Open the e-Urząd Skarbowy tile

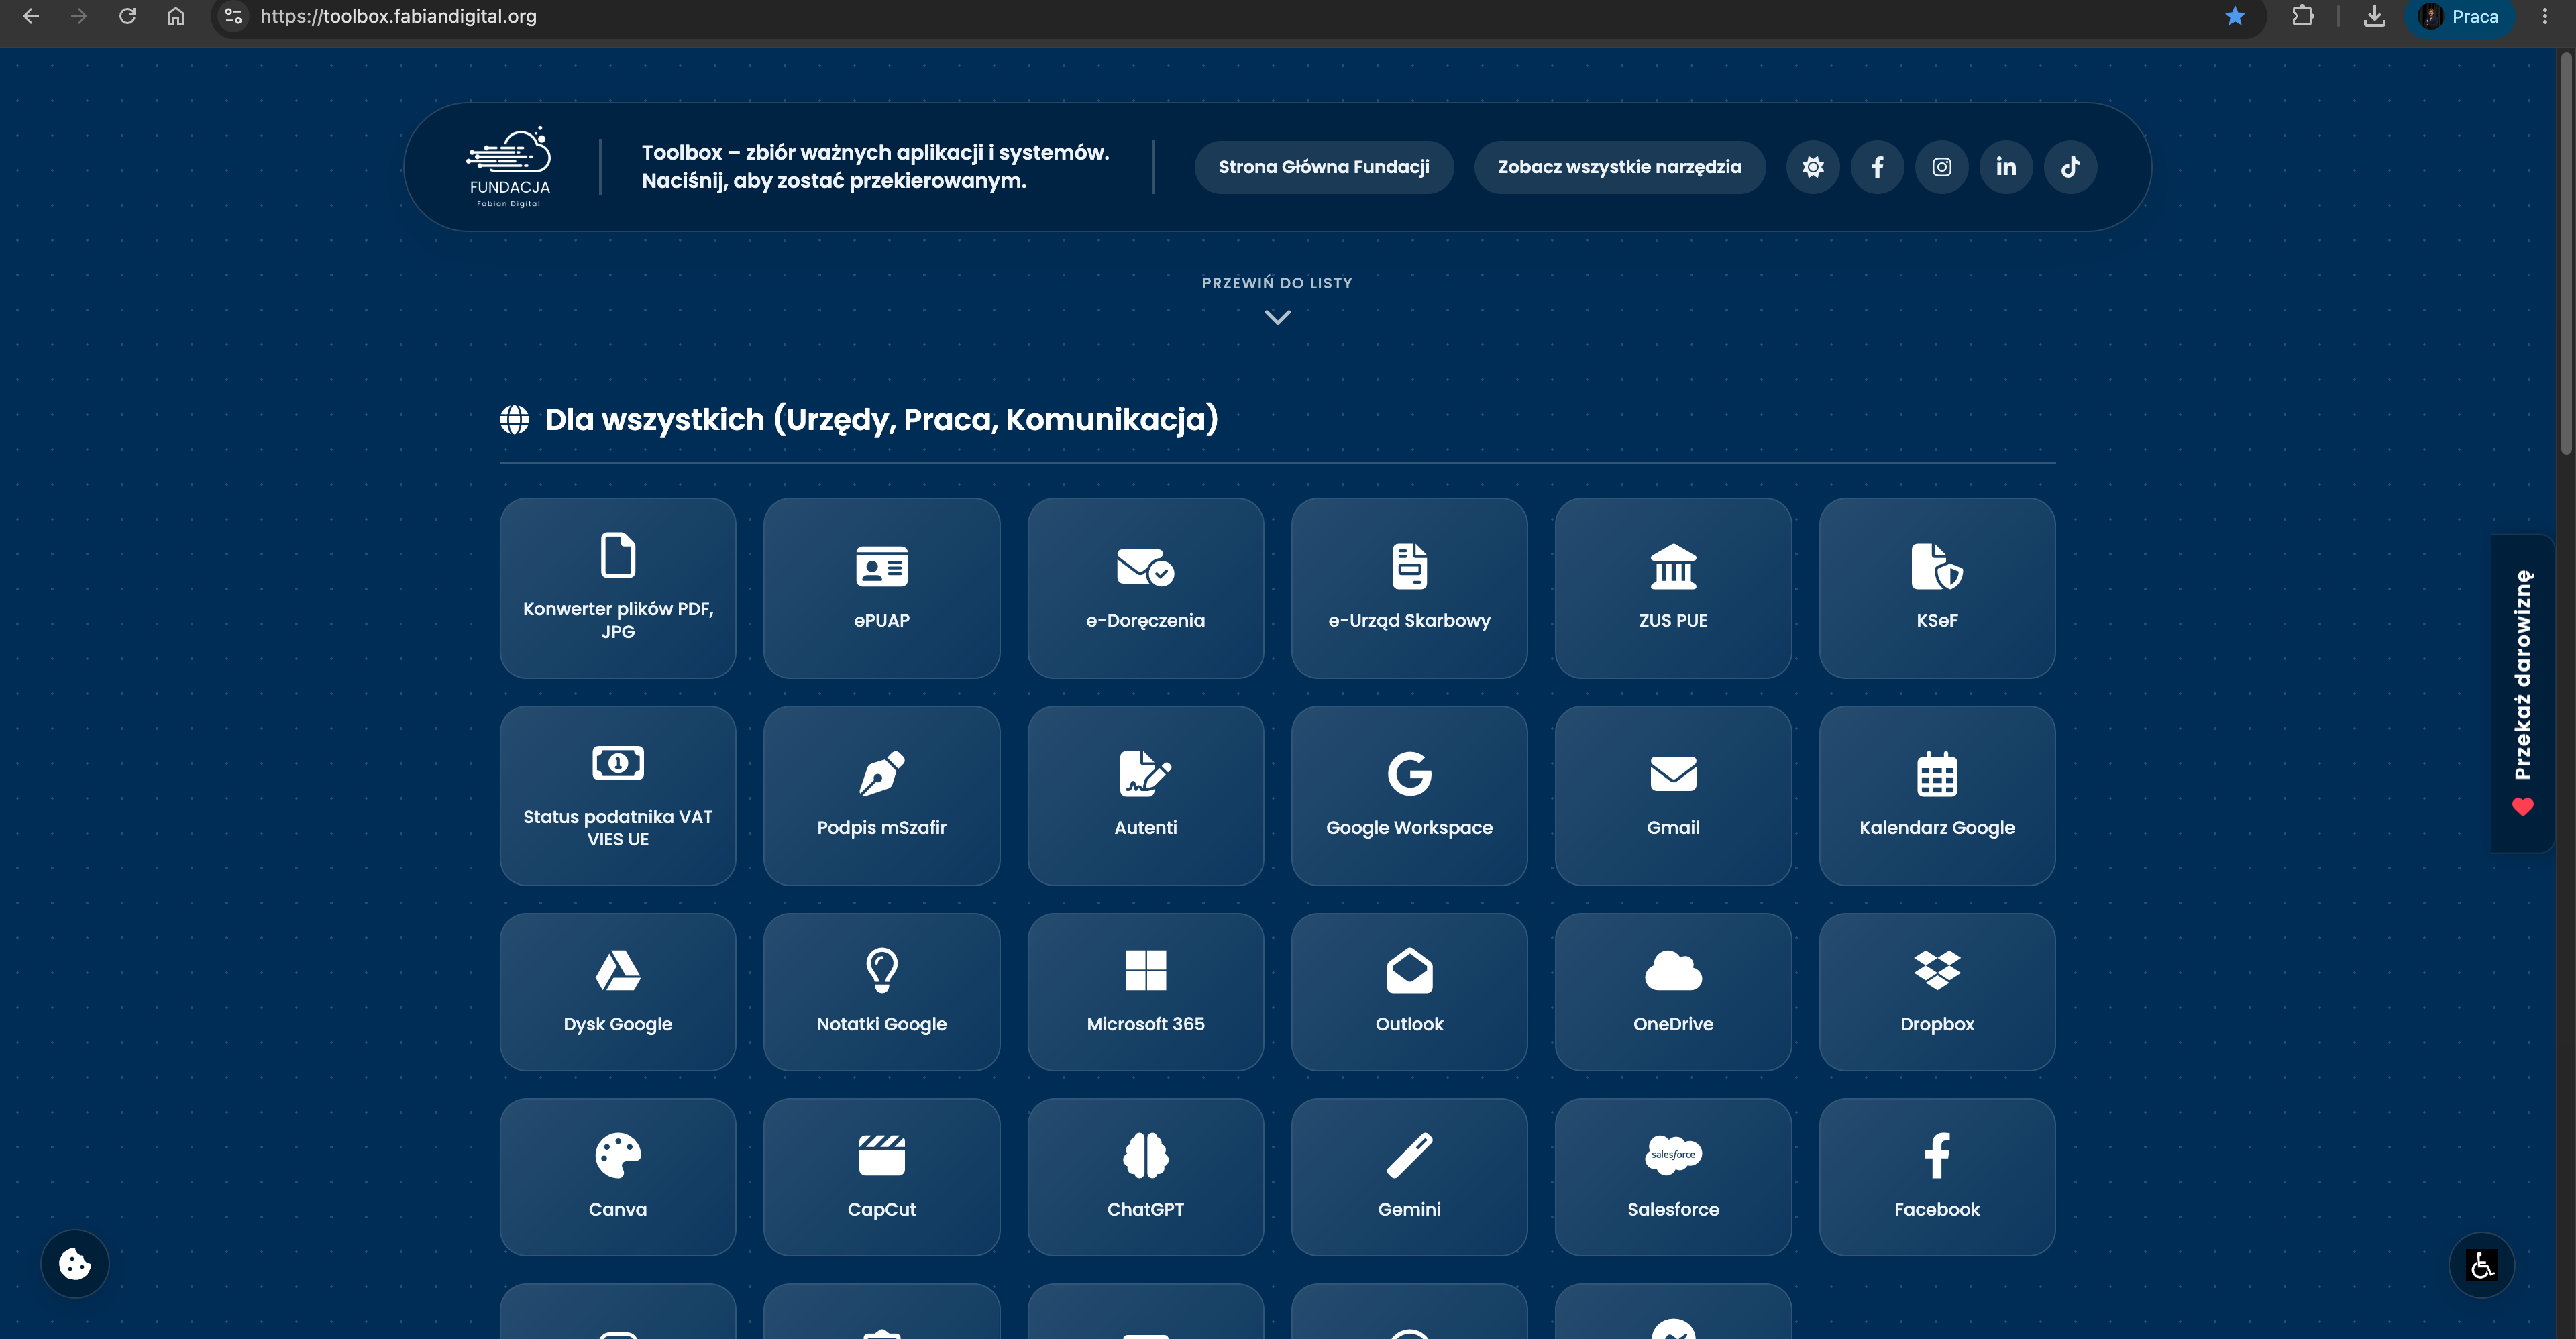pos(1409,588)
